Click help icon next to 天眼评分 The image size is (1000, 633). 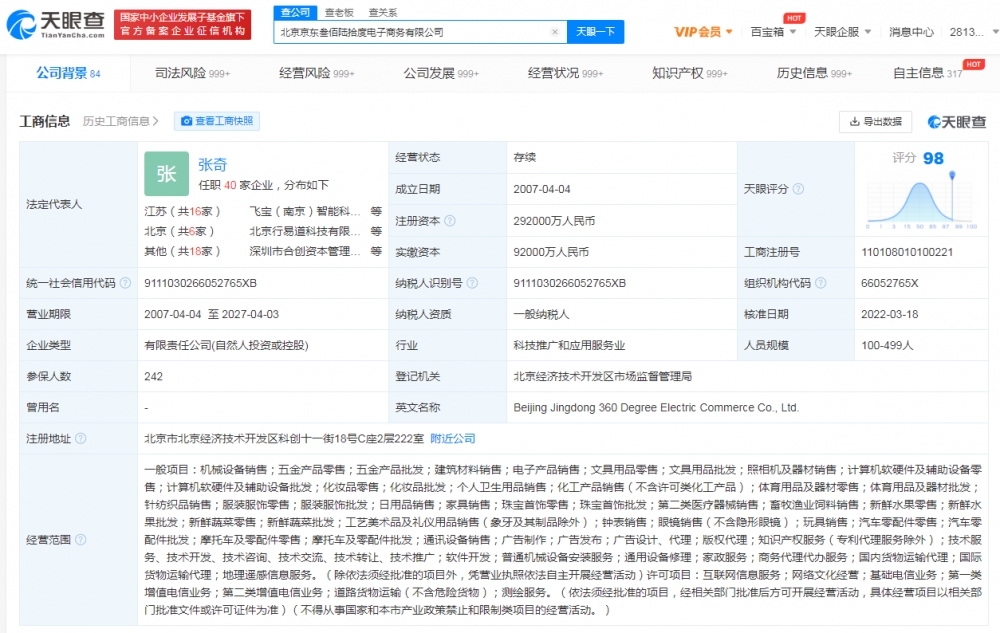[798, 189]
